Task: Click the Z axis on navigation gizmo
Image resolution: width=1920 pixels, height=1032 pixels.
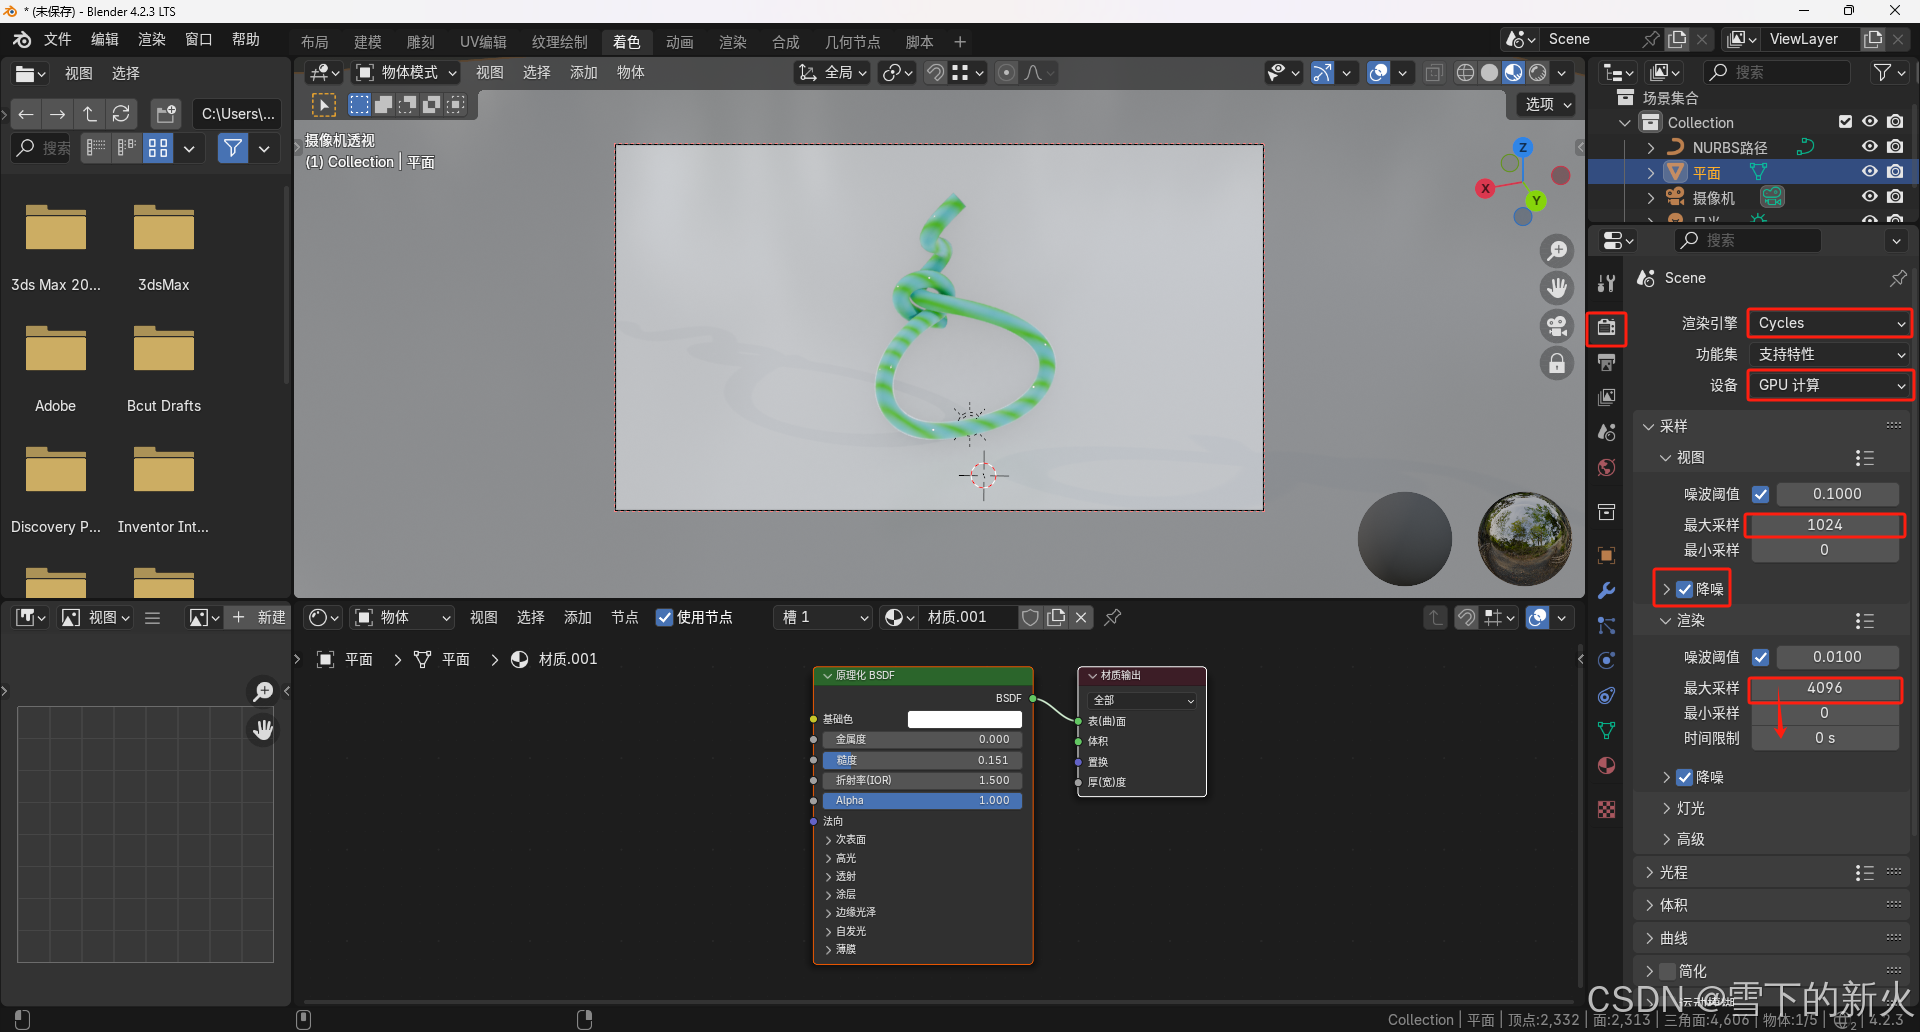Action: point(1523,147)
